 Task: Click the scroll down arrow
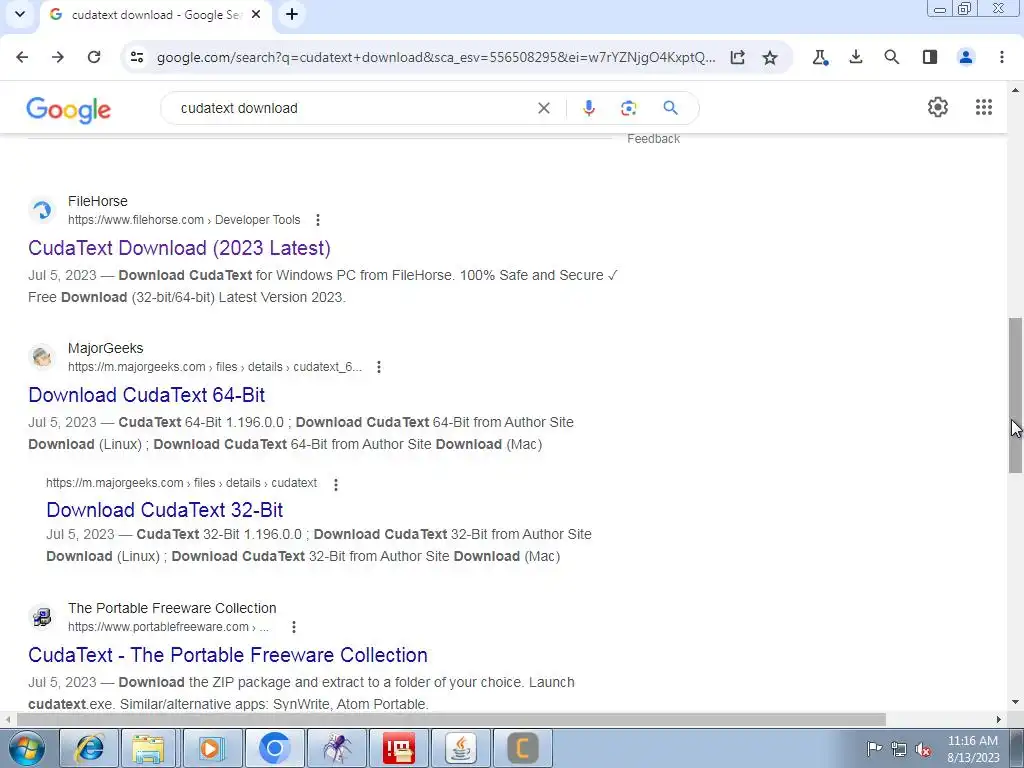[1015, 703]
